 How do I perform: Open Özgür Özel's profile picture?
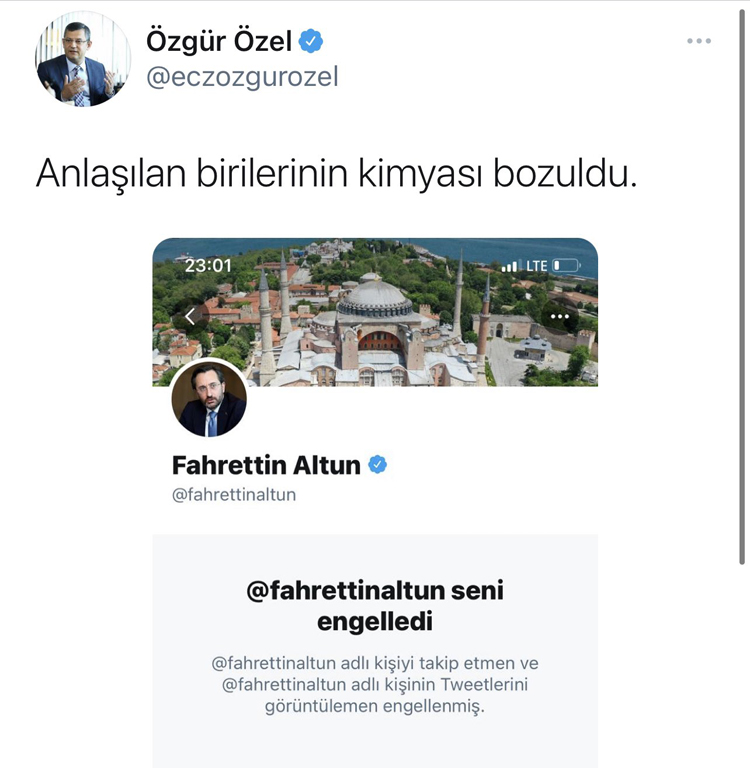(83, 59)
